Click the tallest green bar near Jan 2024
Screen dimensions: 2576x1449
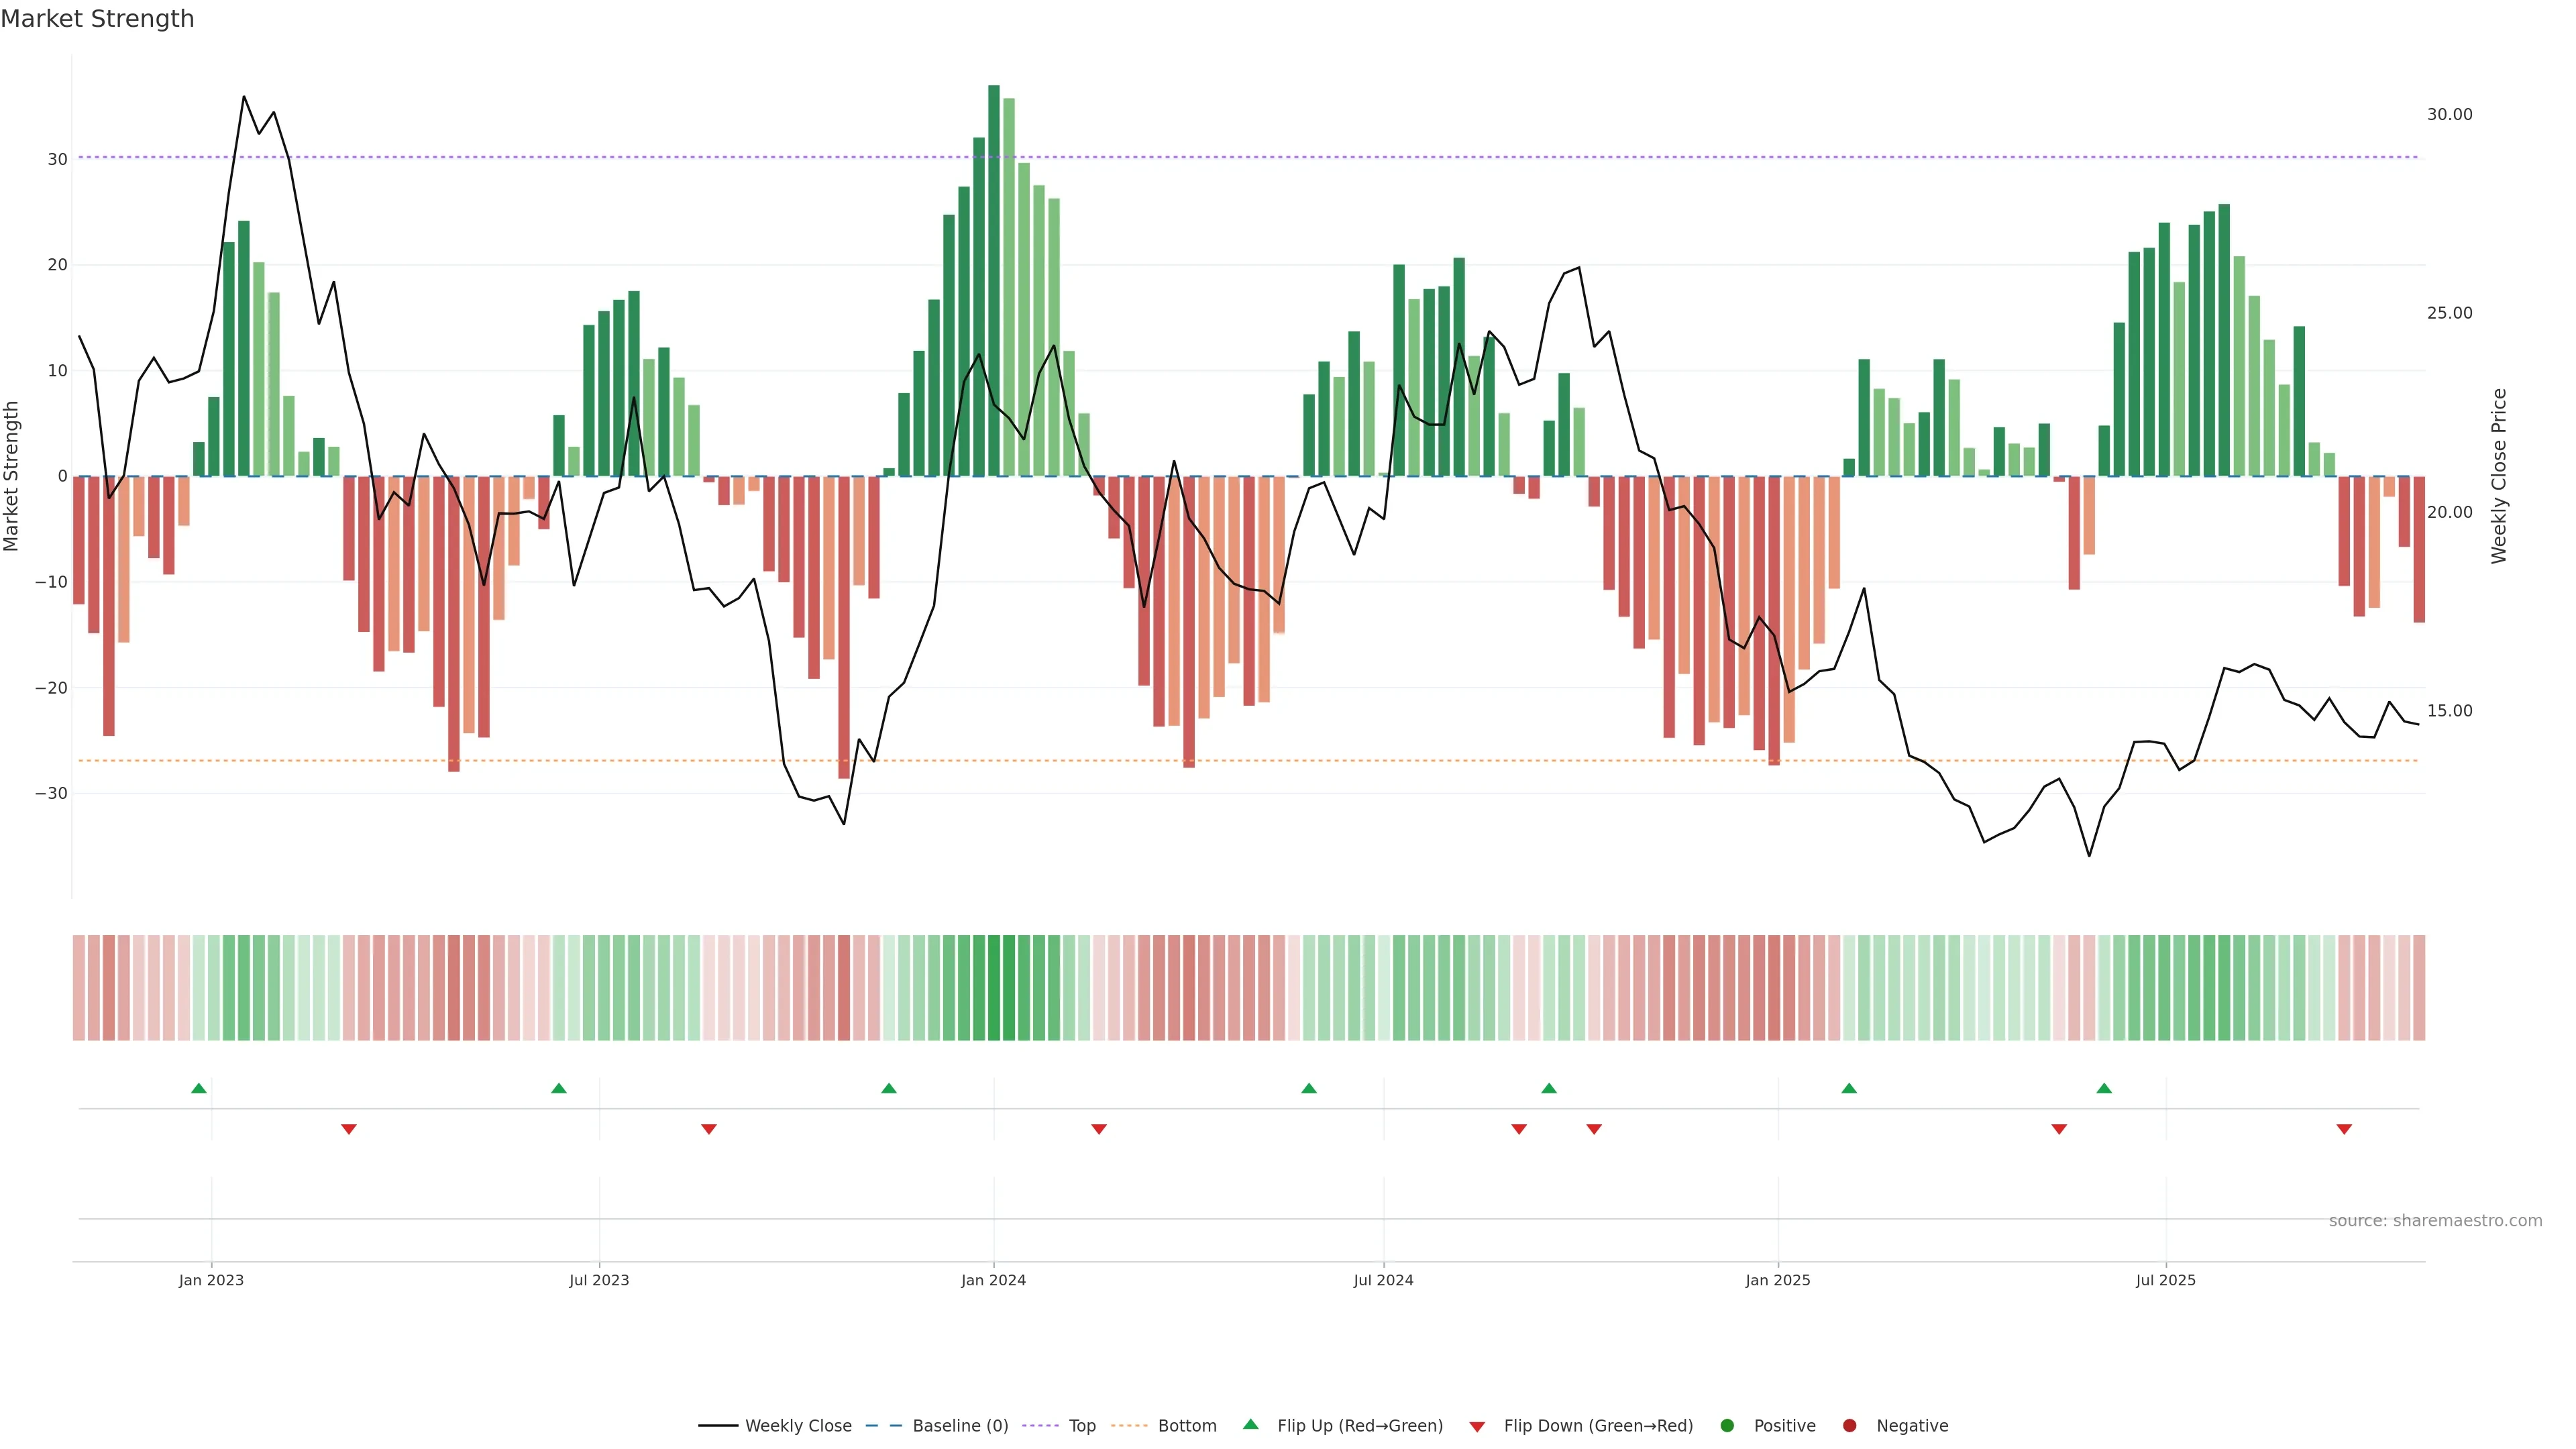pos(993,280)
